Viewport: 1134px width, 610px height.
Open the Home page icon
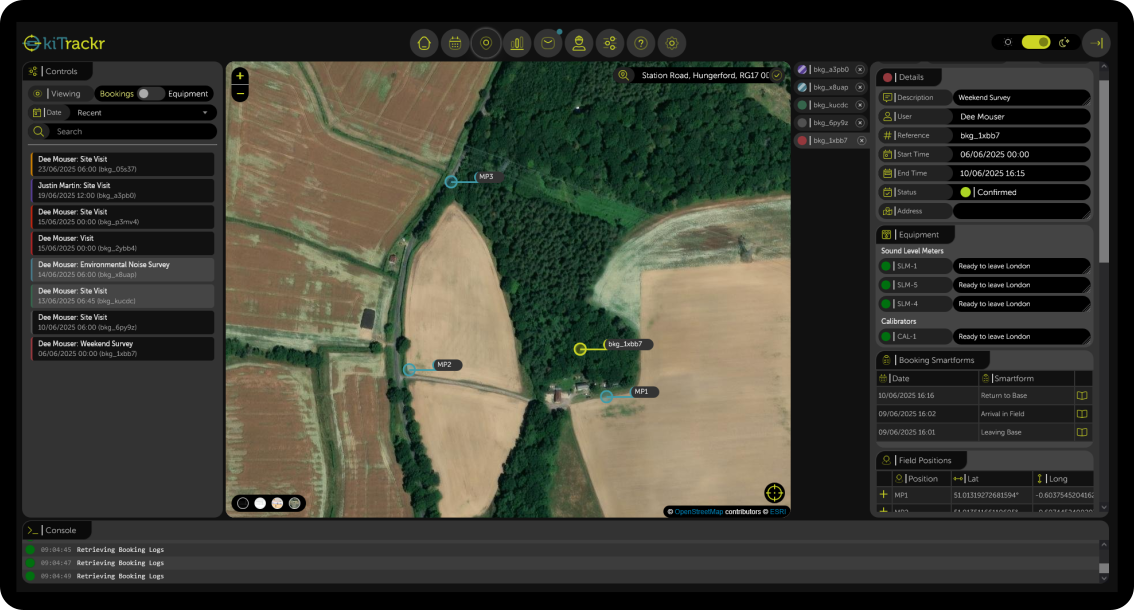tap(424, 43)
